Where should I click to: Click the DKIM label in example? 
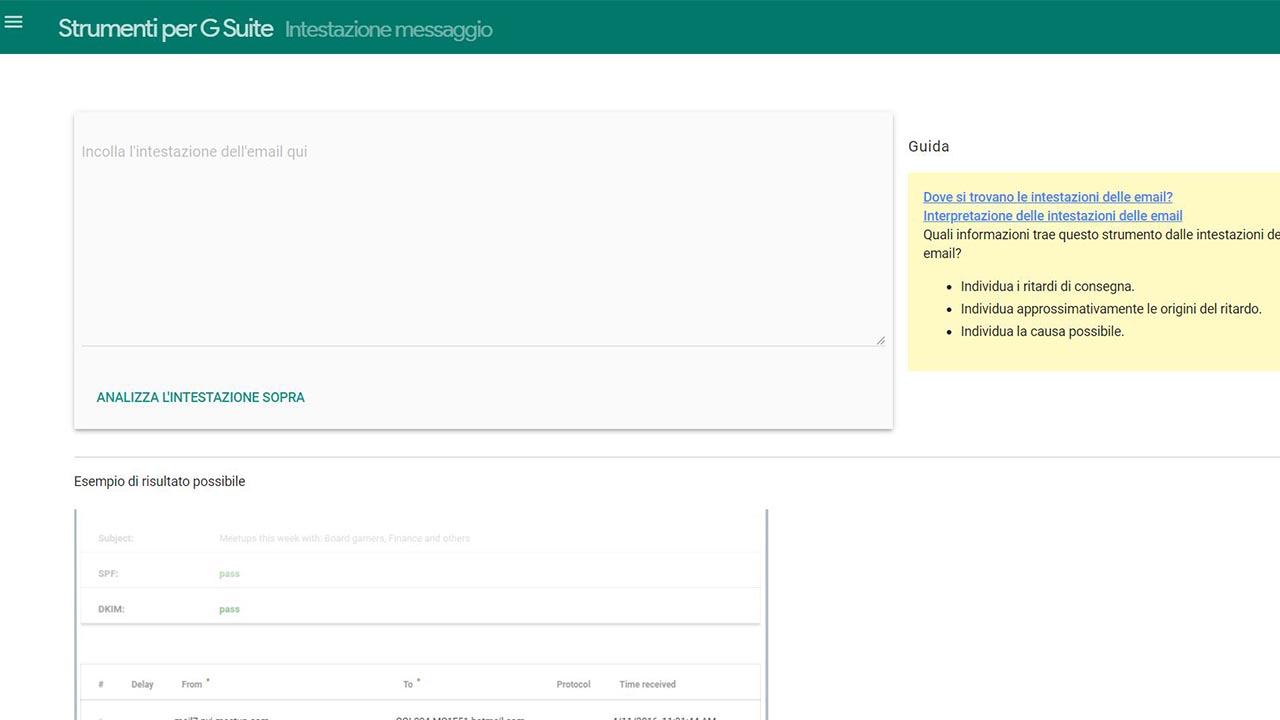(111, 609)
